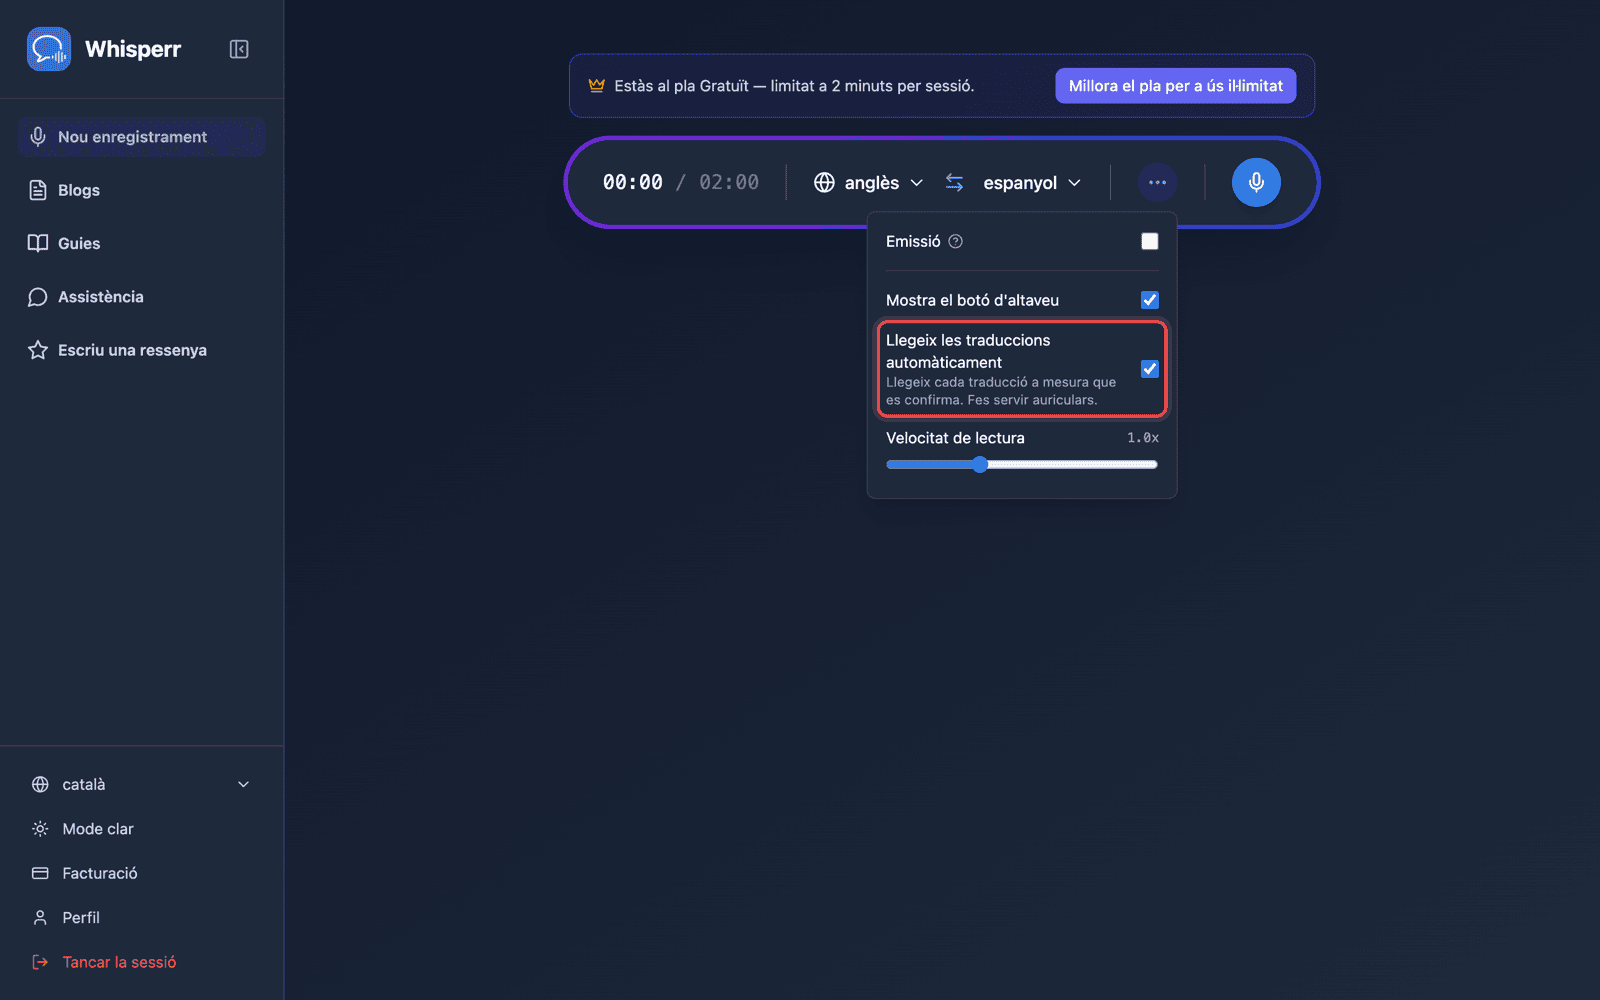Click the Emissió help question icon
This screenshot has width=1600, height=1000.
[x=956, y=241]
